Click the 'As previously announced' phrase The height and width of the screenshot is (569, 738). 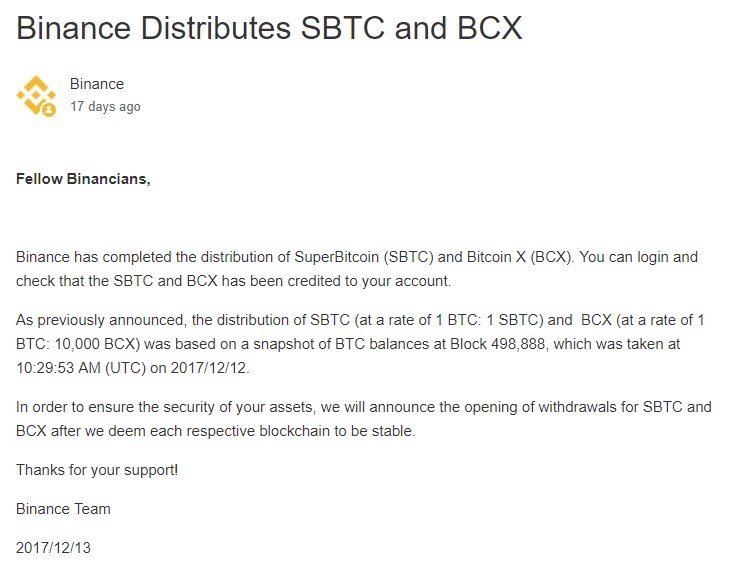point(99,320)
